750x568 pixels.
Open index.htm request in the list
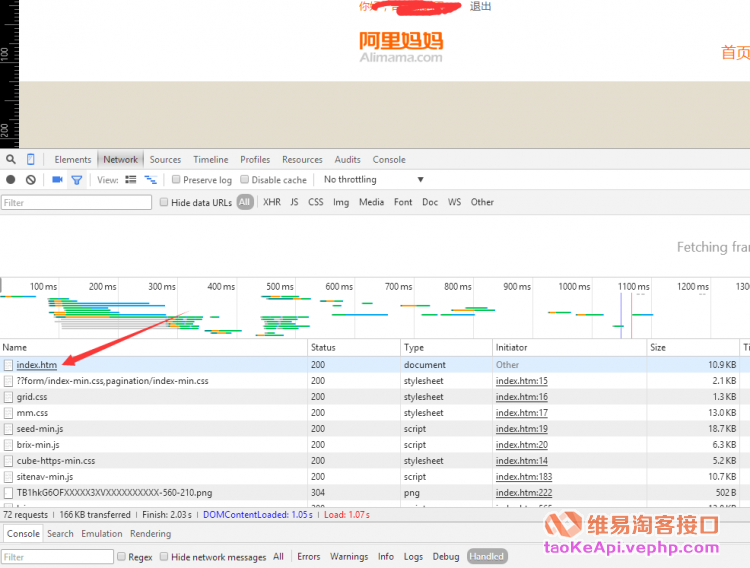click(x=37, y=365)
